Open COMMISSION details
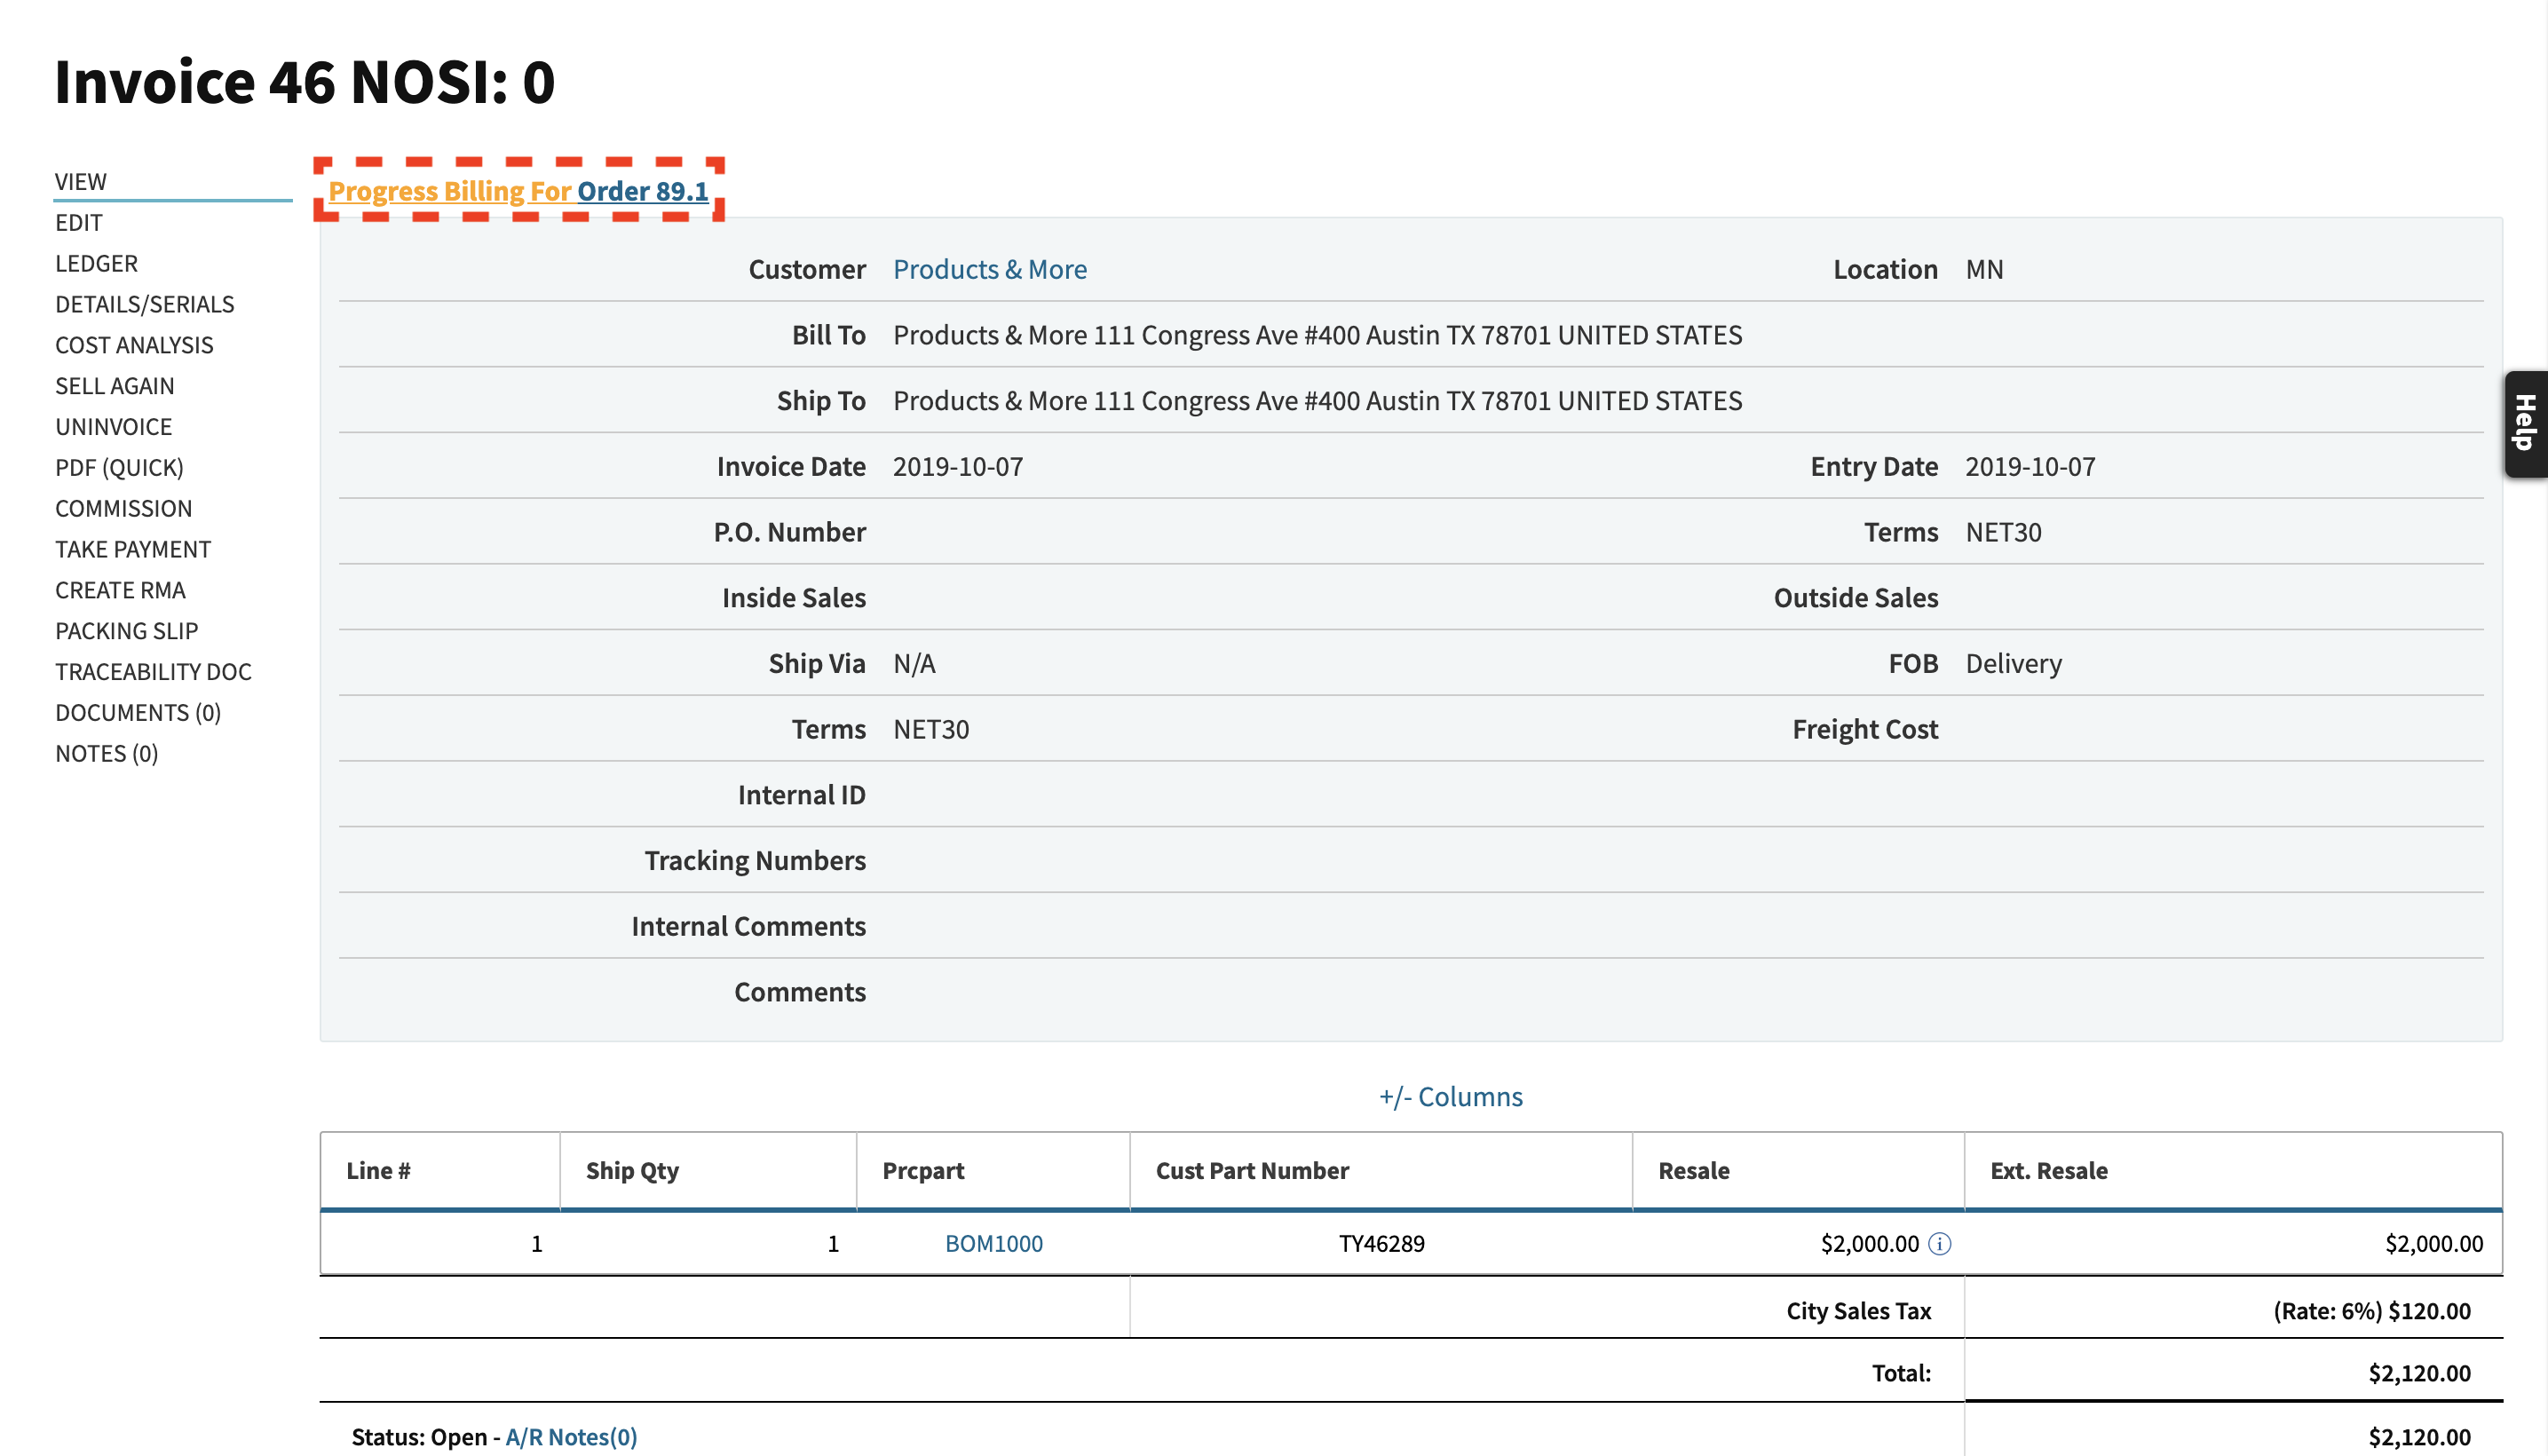Viewport: 2548px width, 1456px height. click(x=124, y=508)
